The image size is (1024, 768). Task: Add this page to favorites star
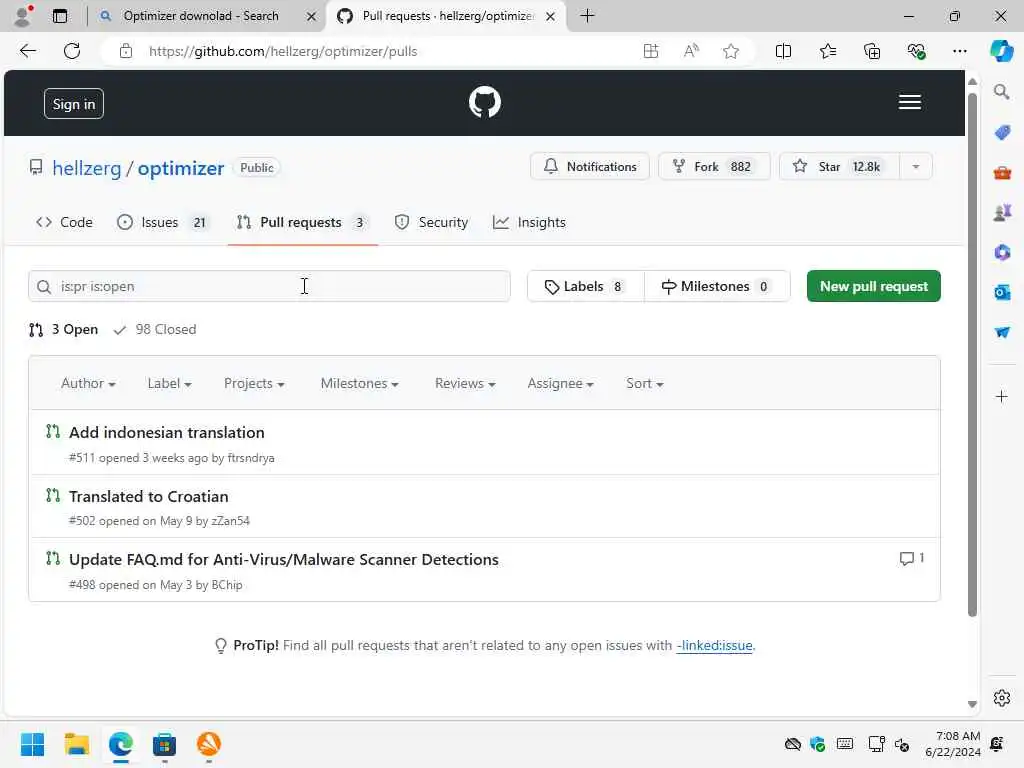[731, 51]
